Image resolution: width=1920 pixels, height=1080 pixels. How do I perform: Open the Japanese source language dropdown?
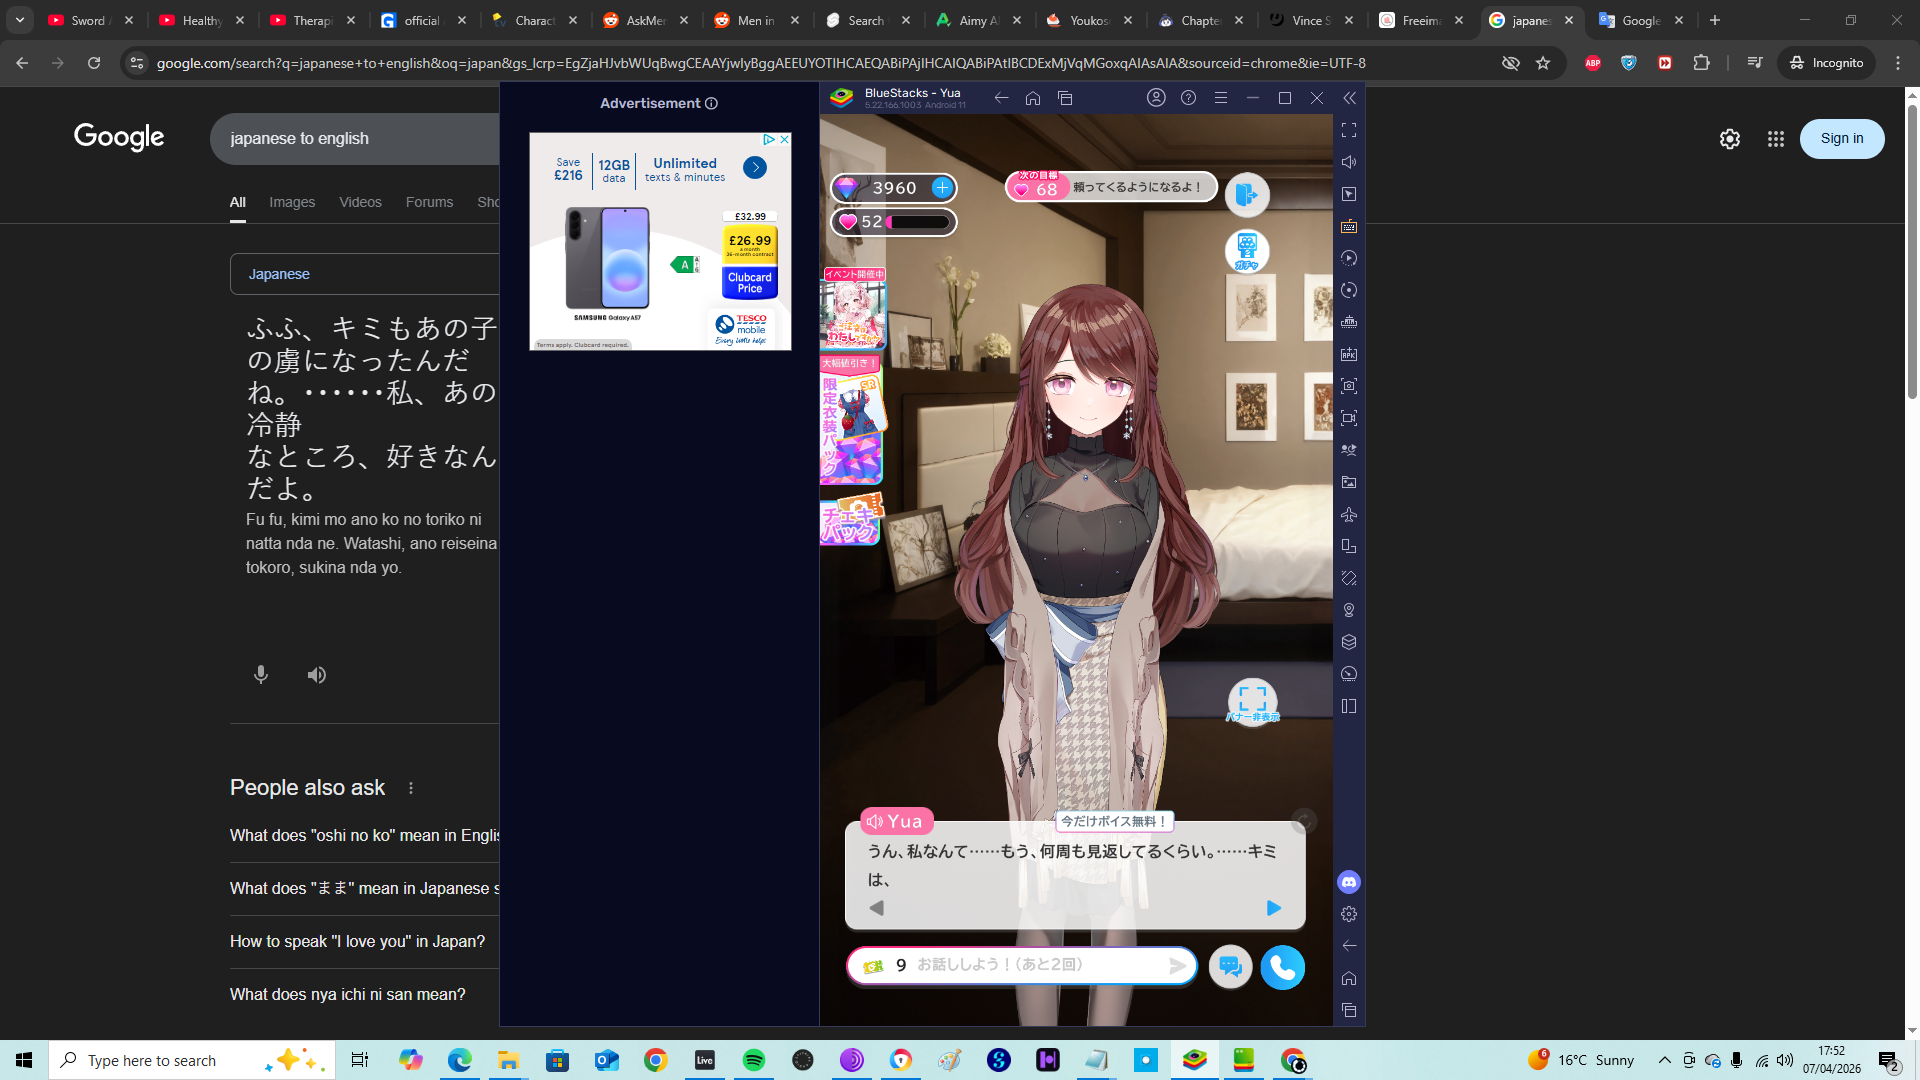pyautogui.click(x=365, y=274)
